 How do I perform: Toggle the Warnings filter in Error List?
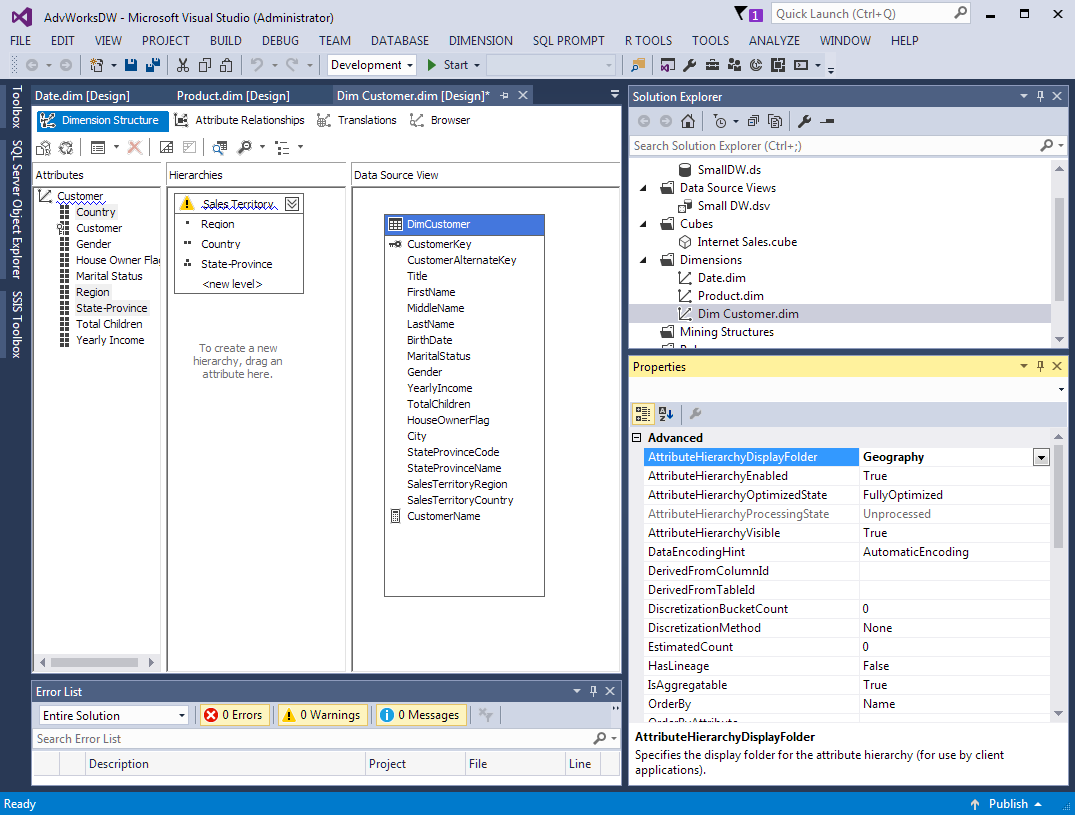[x=321, y=715]
